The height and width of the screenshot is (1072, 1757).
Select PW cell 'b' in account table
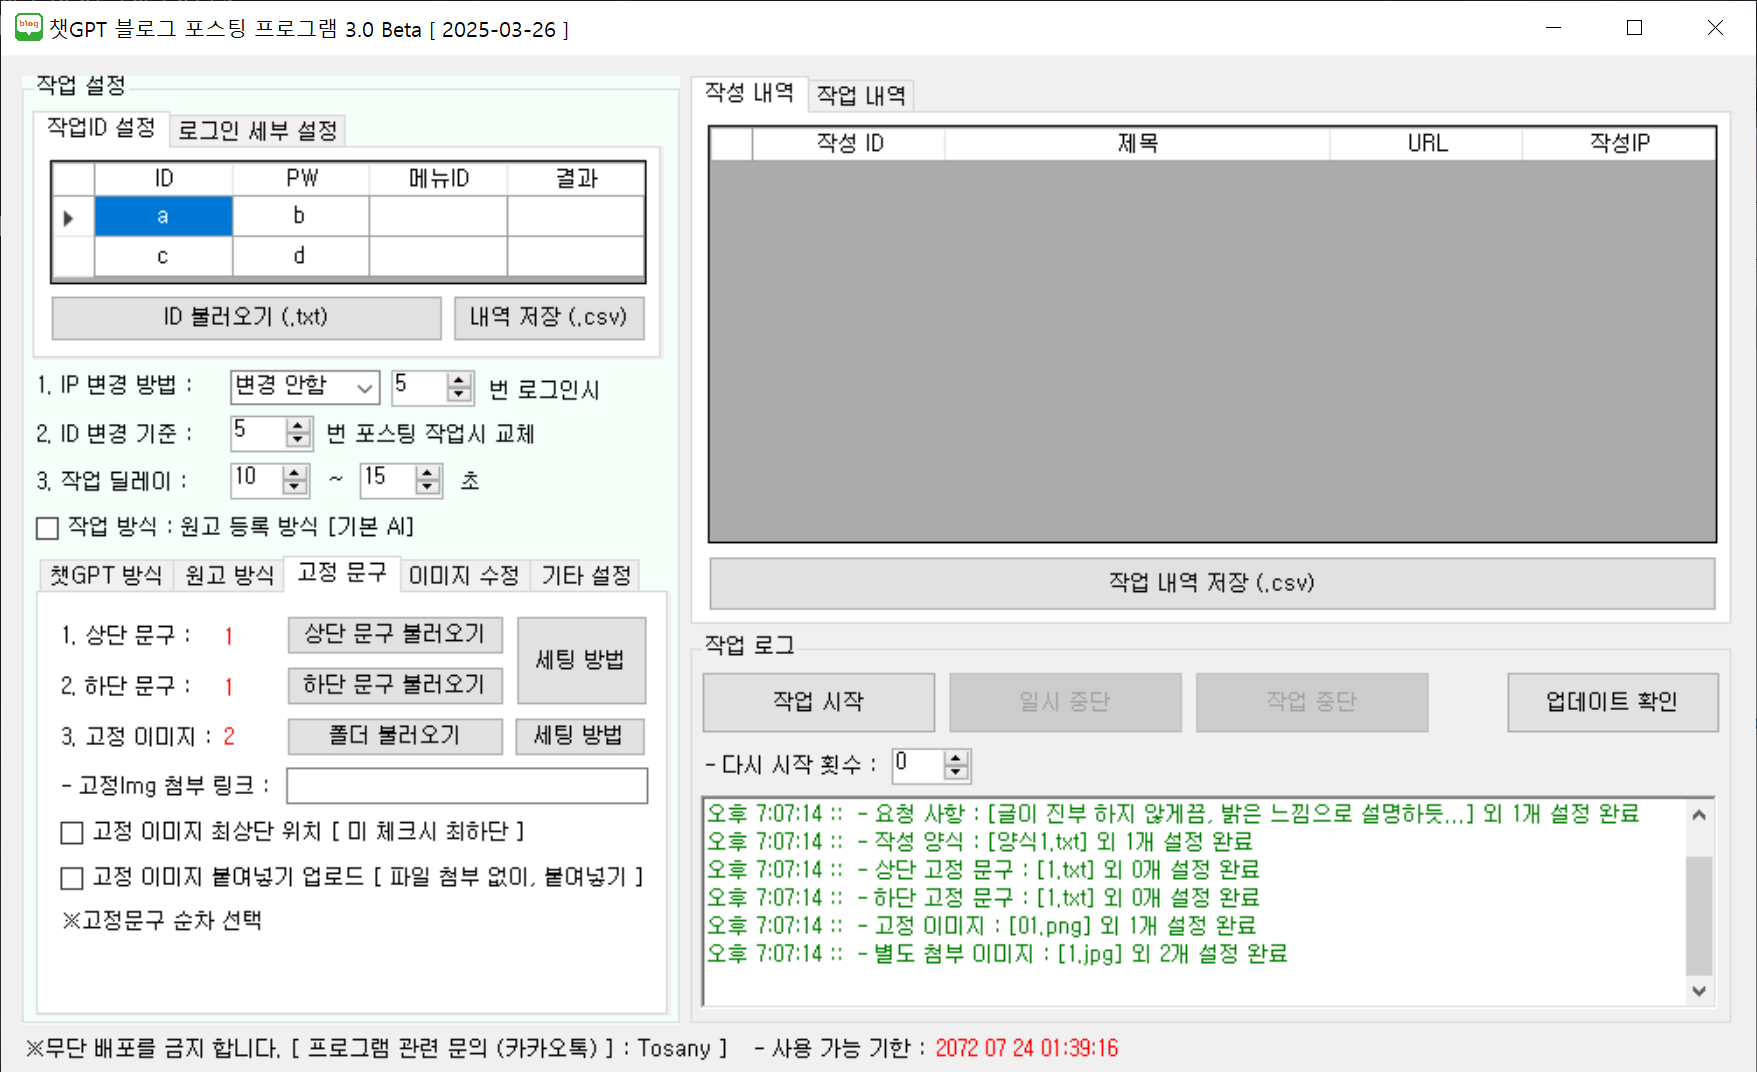[x=300, y=216]
